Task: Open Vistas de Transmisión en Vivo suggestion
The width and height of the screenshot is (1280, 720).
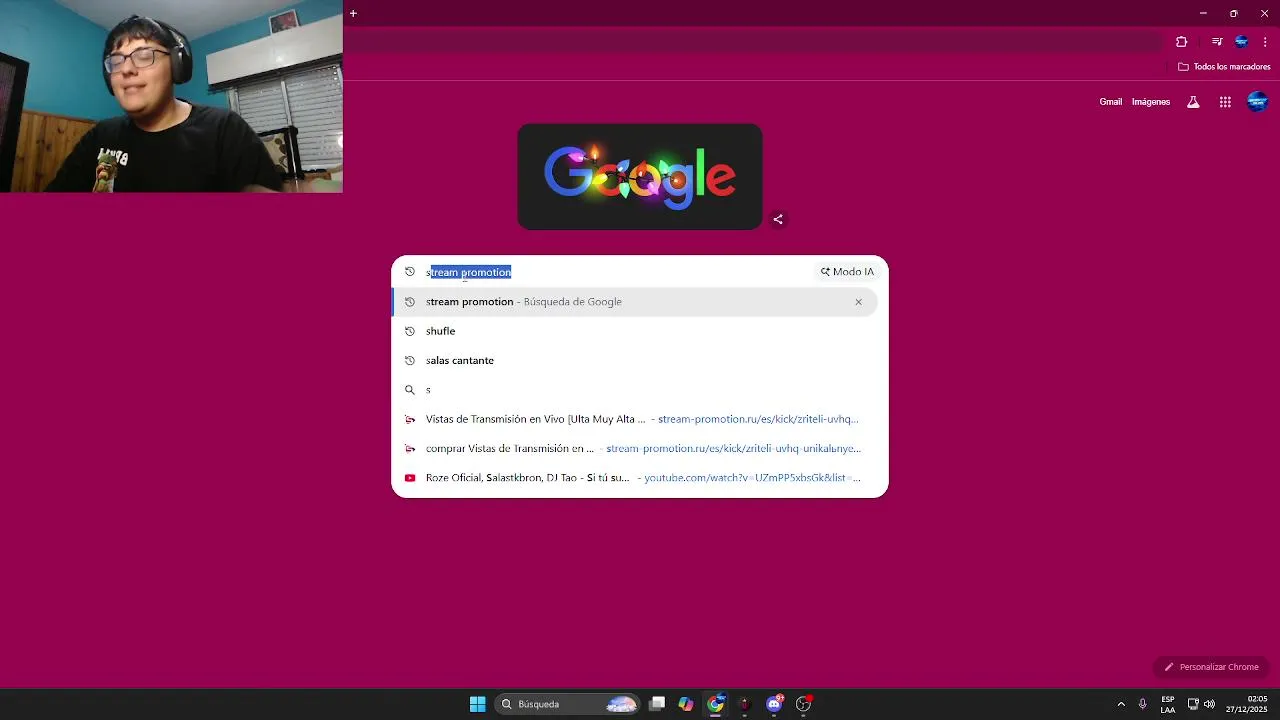Action: pyautogui.click(x=635, y=419)
